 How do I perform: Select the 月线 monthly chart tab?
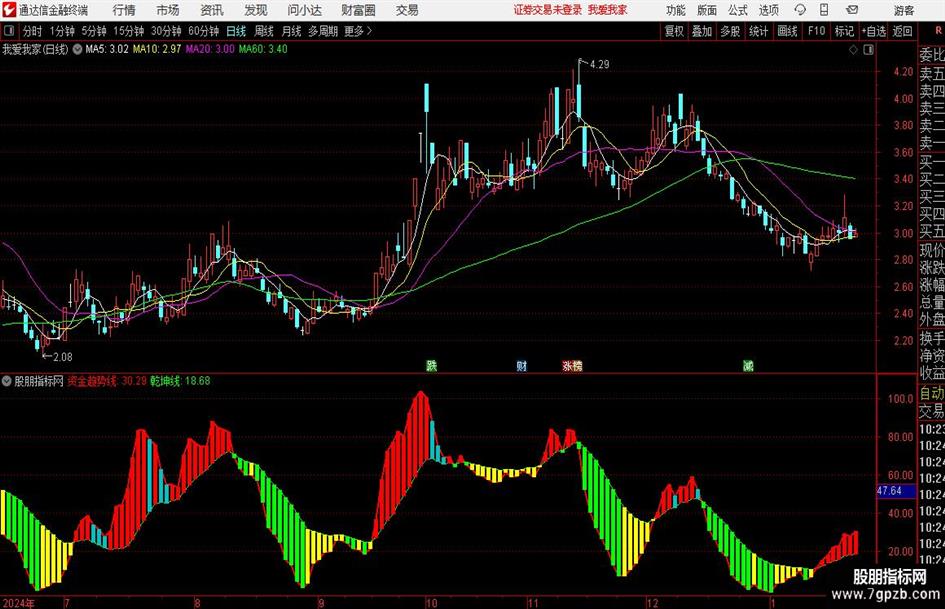click(292, 31)
